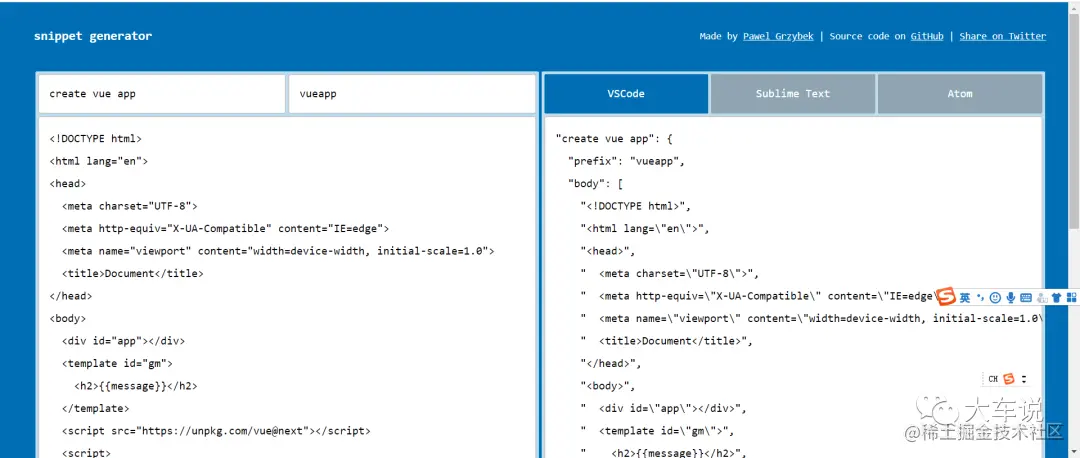Screen dimensions: 1080x458
Task: Open the GitHub source code link
Action: (927, 37)
